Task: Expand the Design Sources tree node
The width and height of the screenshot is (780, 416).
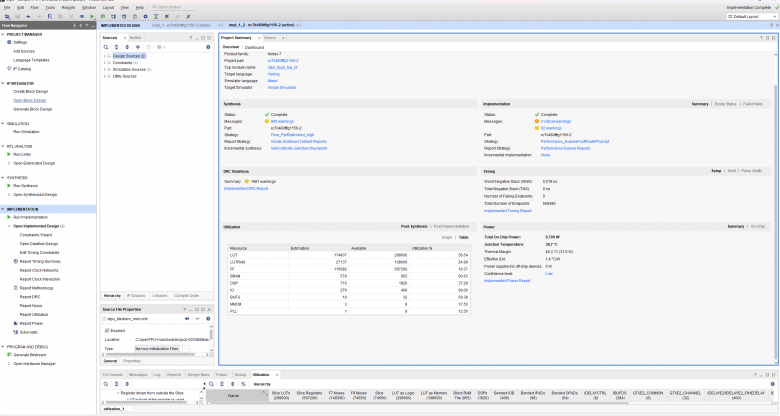Action: click(x=104, y=56)
